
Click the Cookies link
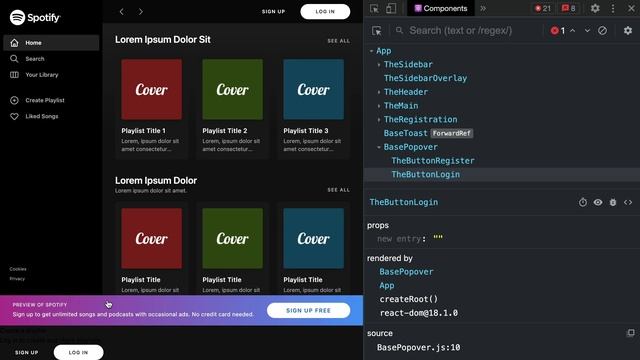pos(18,269)
